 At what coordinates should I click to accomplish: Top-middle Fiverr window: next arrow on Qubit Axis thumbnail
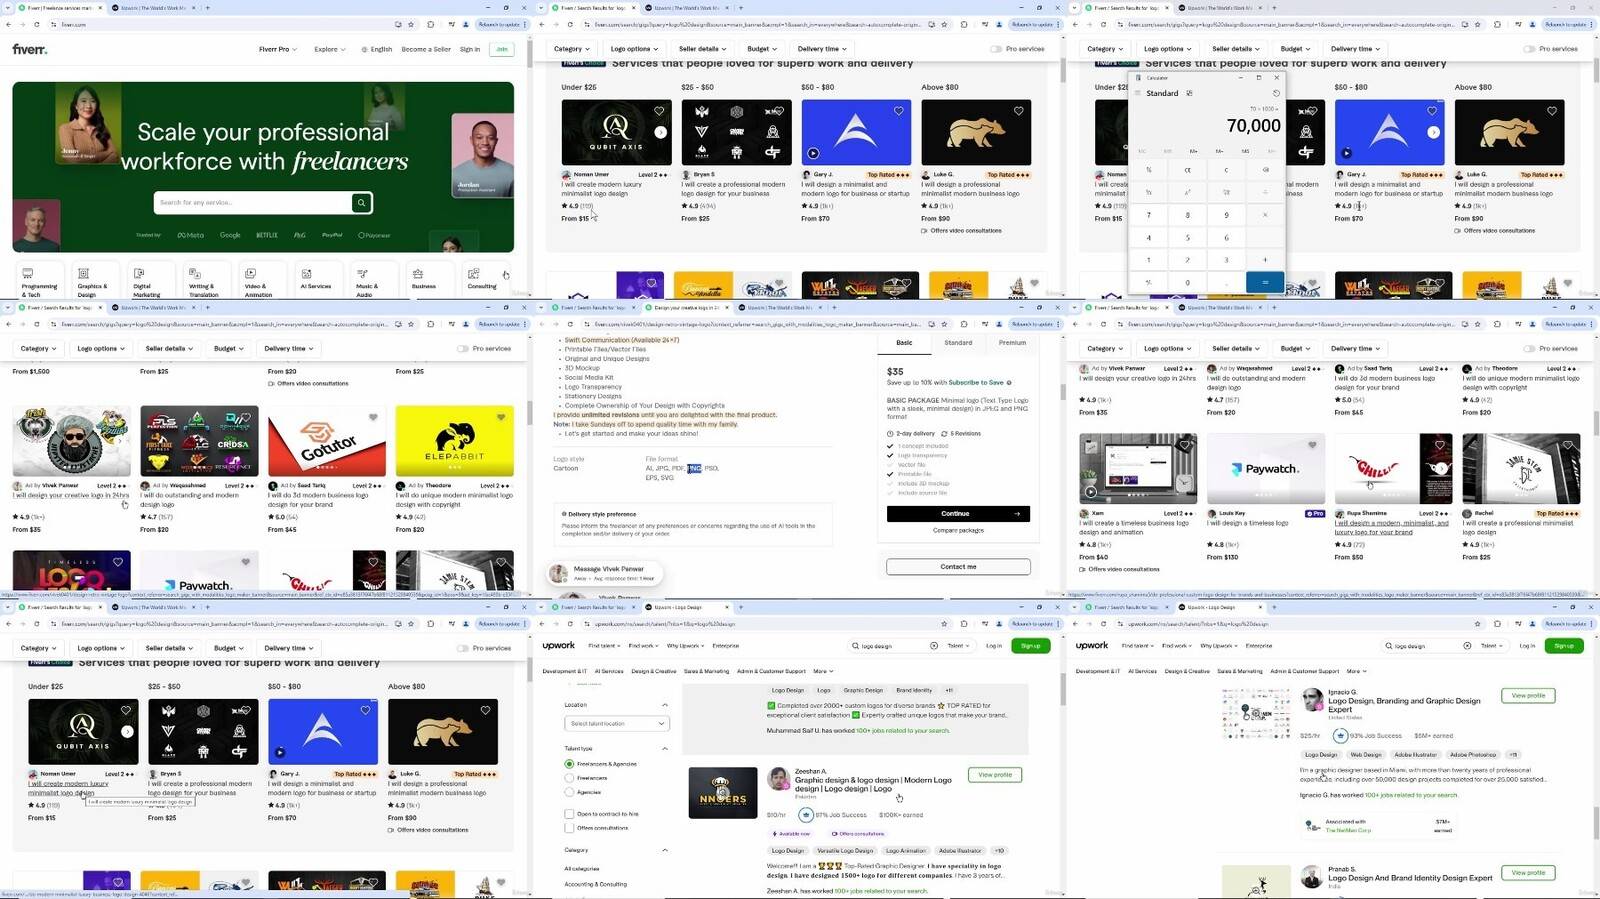[661, 132]
